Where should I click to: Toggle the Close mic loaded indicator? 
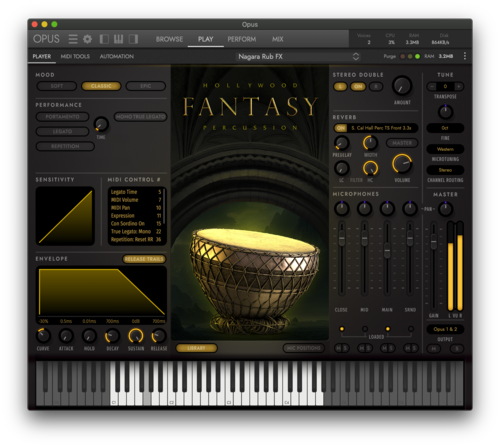click(x=342, y=329)
